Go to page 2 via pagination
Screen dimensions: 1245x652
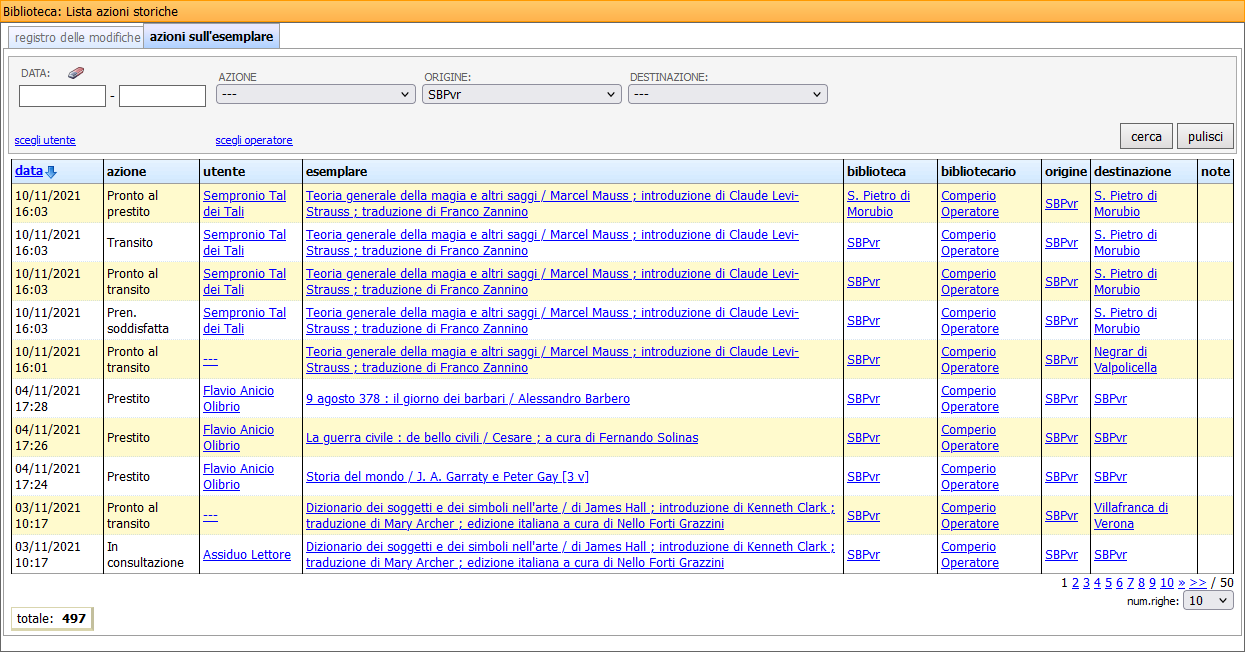[x=1075, y=582]
